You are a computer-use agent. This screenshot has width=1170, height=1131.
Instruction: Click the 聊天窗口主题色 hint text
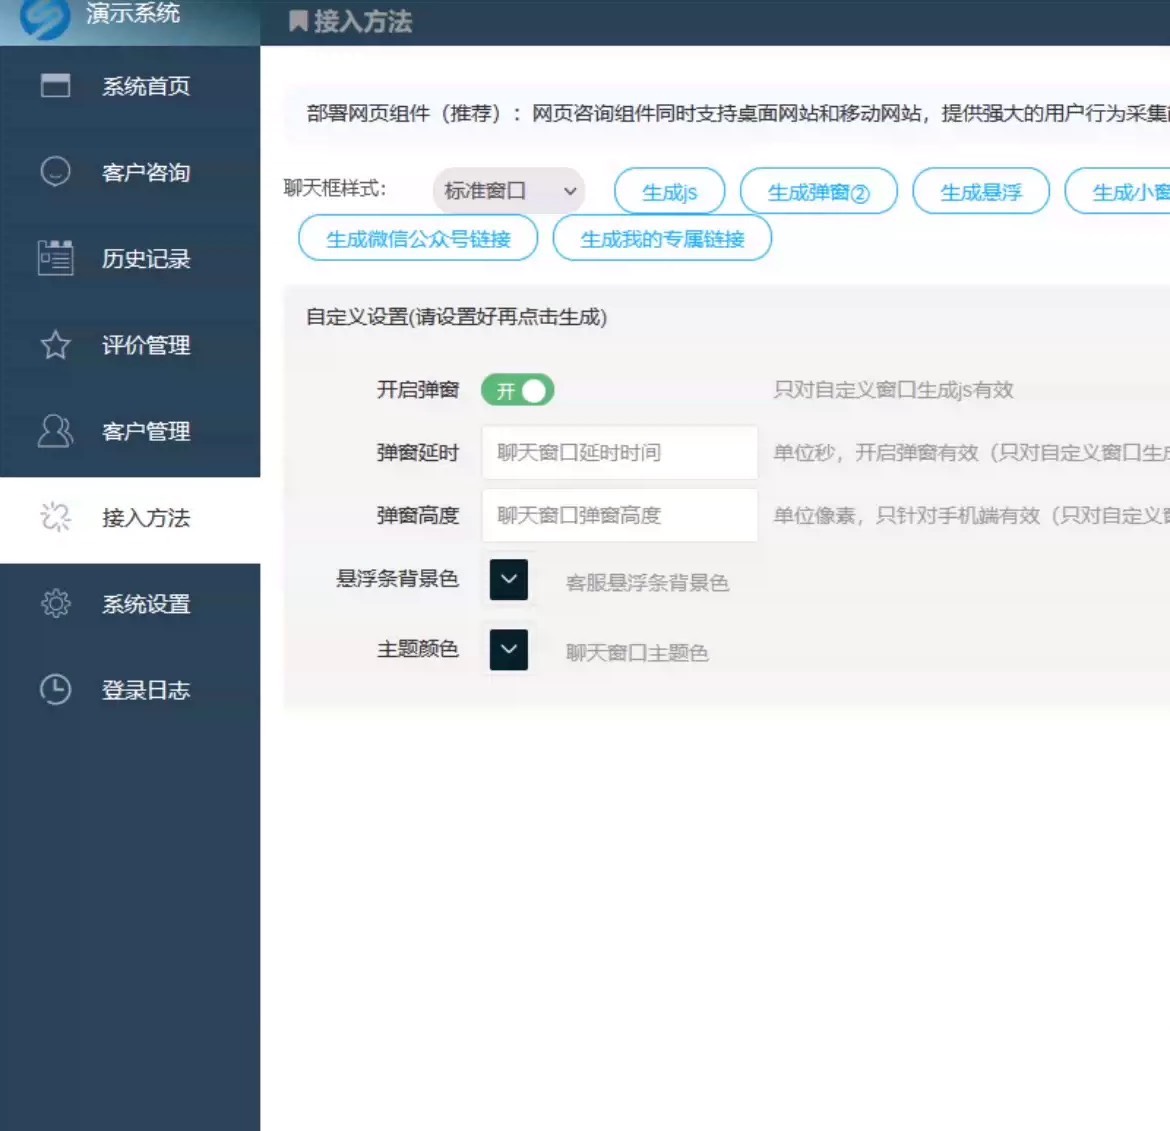point(636,653)
